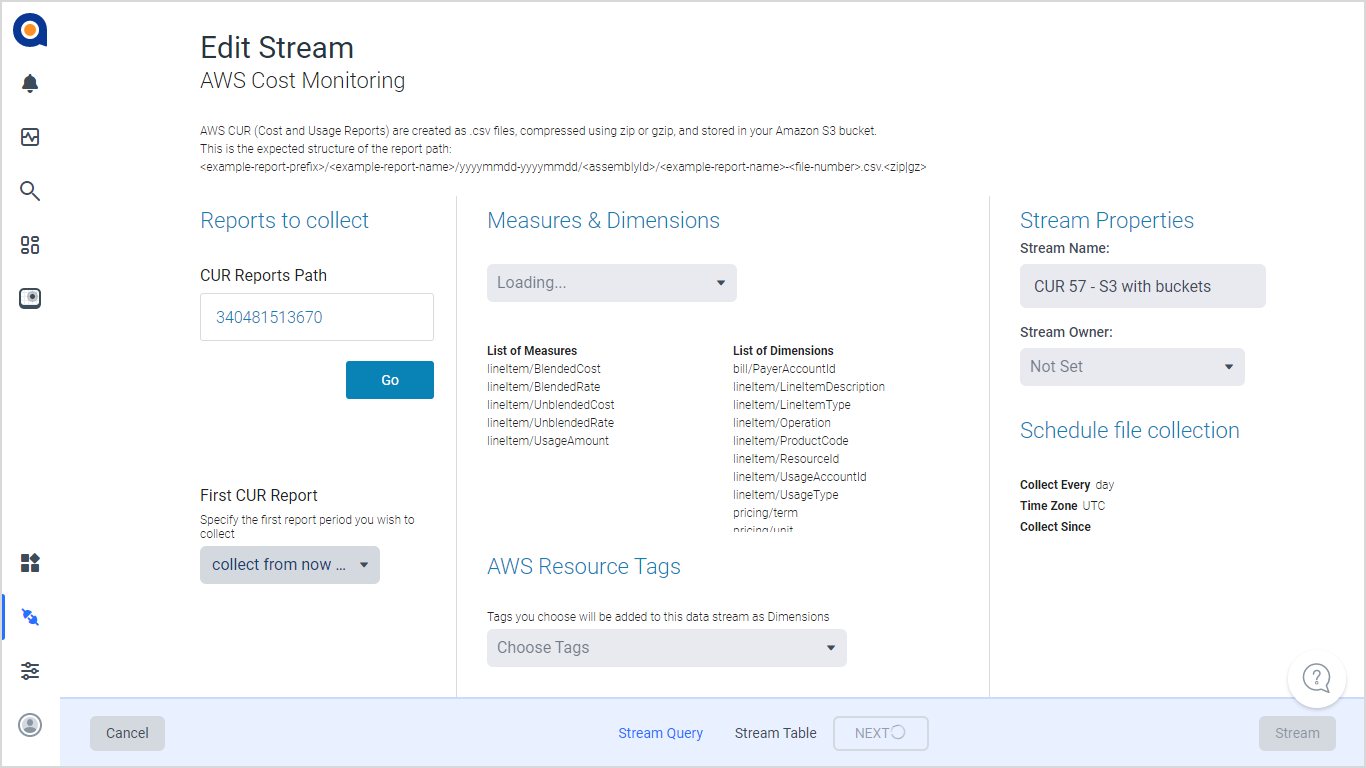1366x768 pixels.
Task: Select the pricing/term dimension text
Action: coord(766,513)
